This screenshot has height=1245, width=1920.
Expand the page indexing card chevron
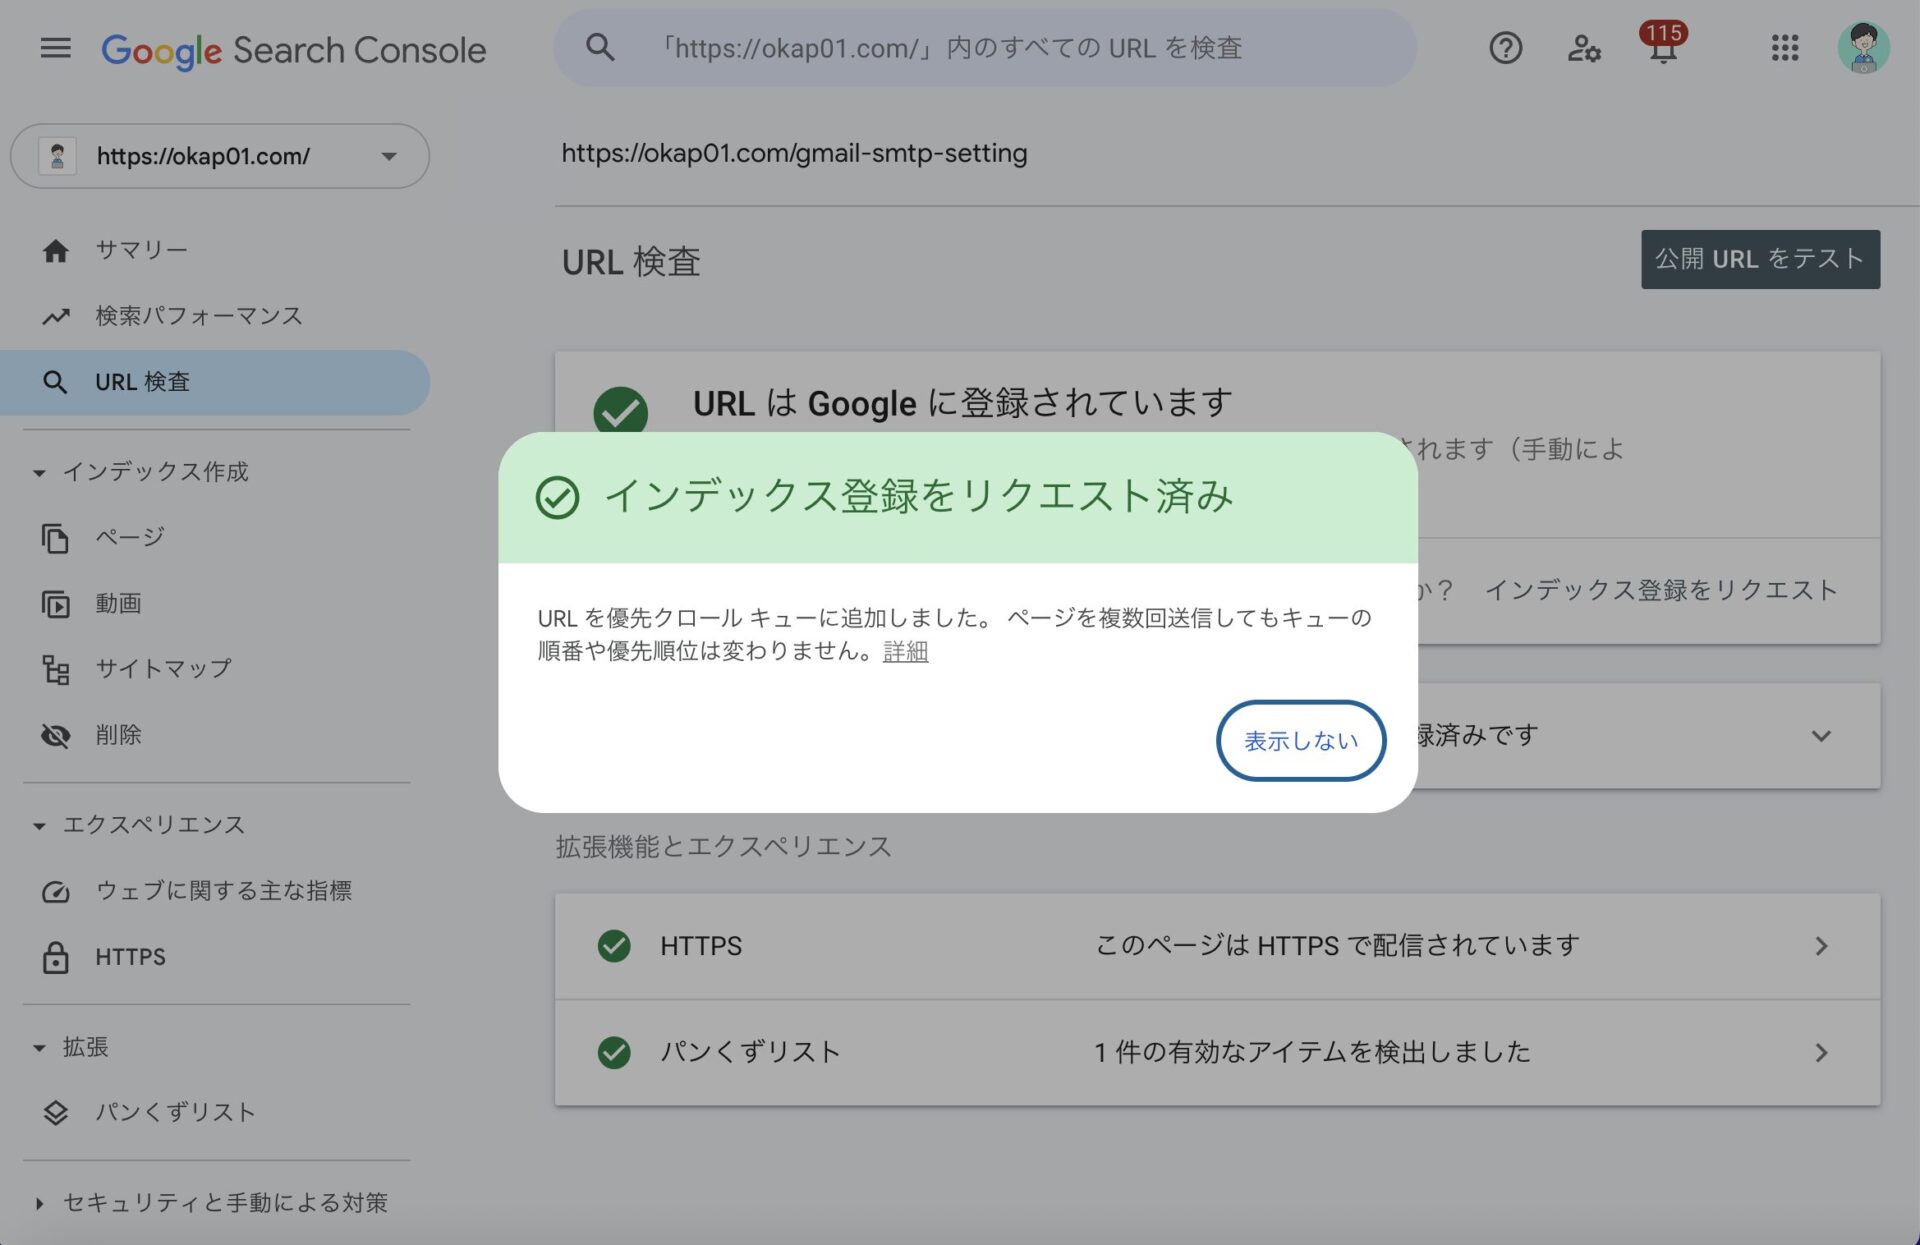[1821, 736]
